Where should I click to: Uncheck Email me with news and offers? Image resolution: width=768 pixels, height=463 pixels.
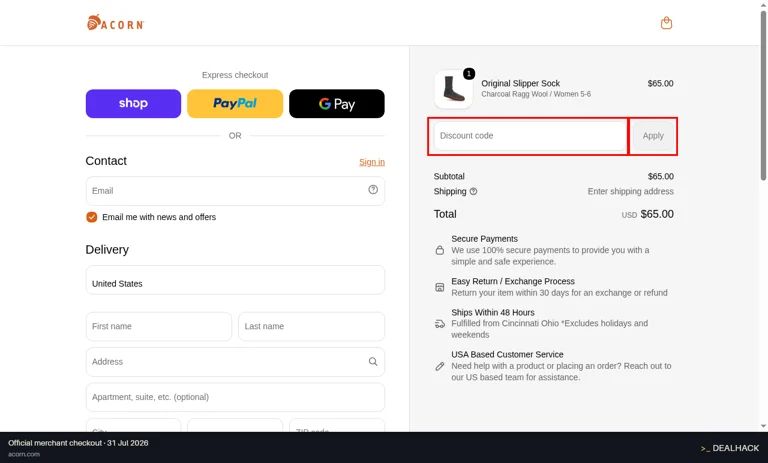92,217
